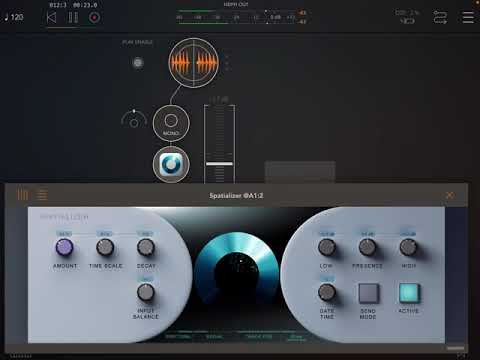Screen dimensions: 480x360
Task: Toggle the cyan ACTIVE button
Action: coord(409,293)
